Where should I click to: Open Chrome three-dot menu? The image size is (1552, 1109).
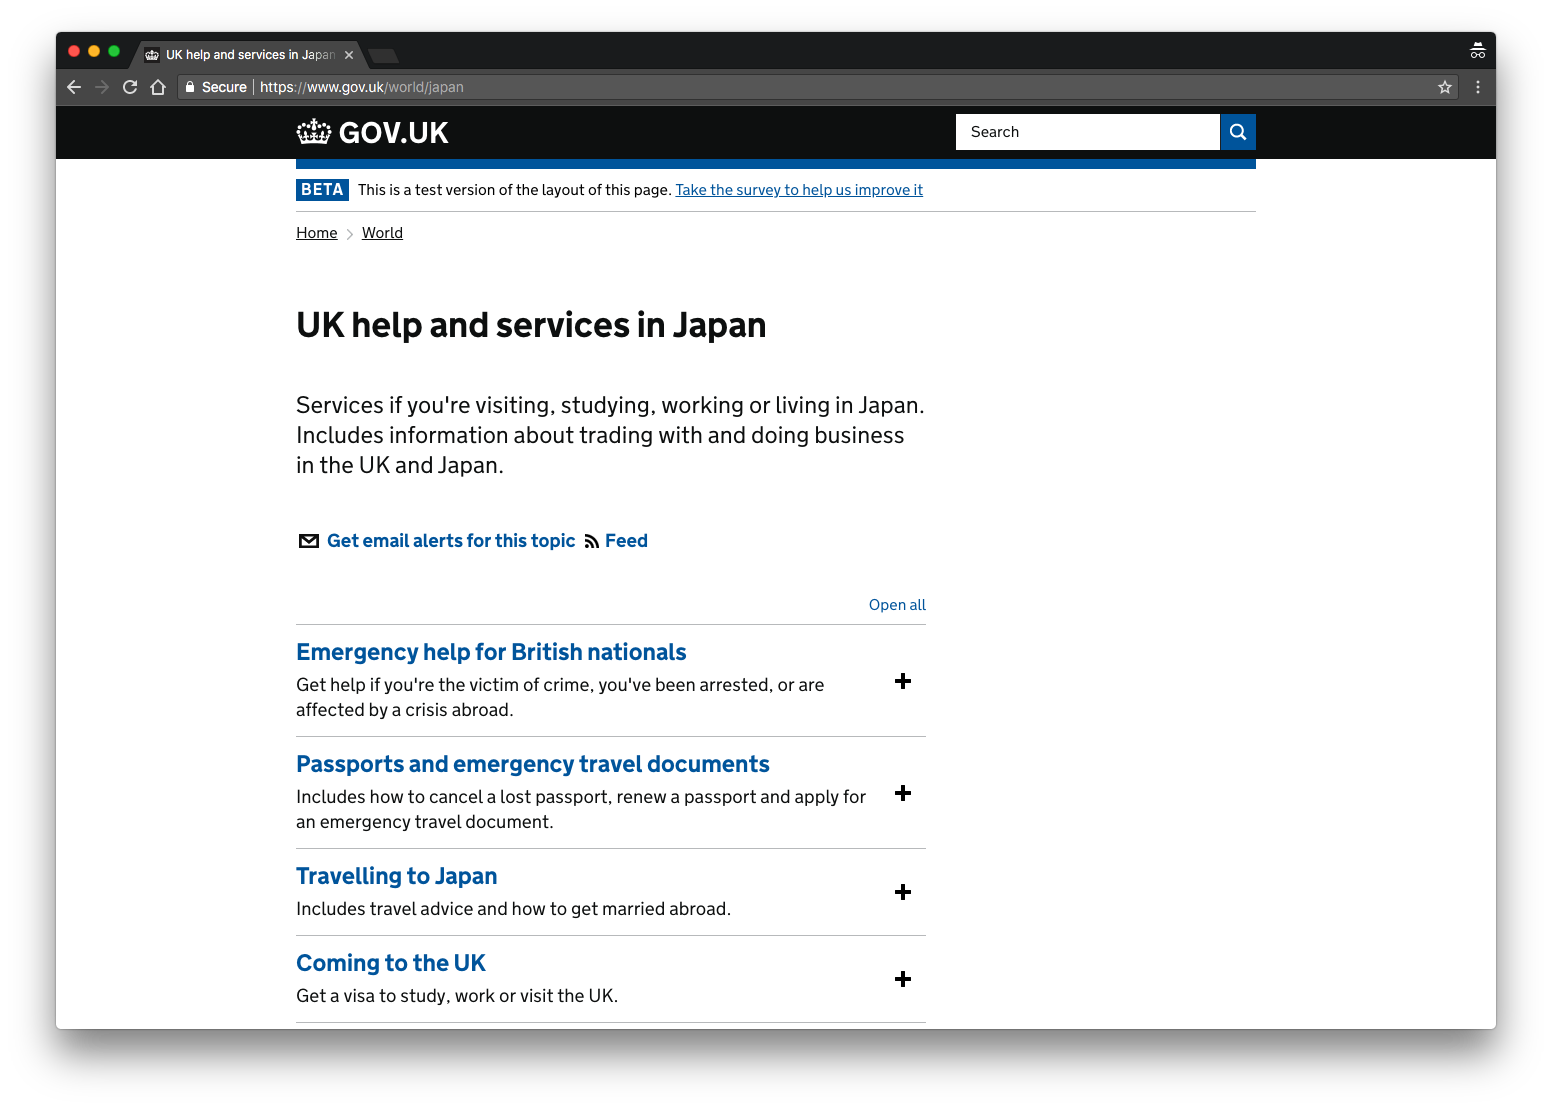point(1478,87)
